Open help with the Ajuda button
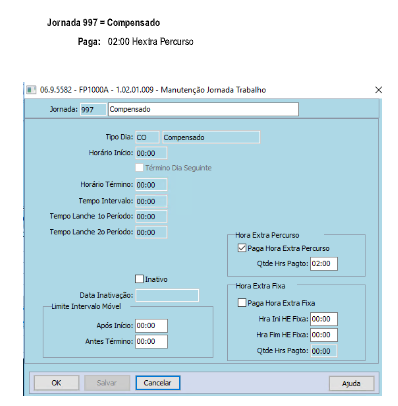398x406 pixels. click(351, 383)
